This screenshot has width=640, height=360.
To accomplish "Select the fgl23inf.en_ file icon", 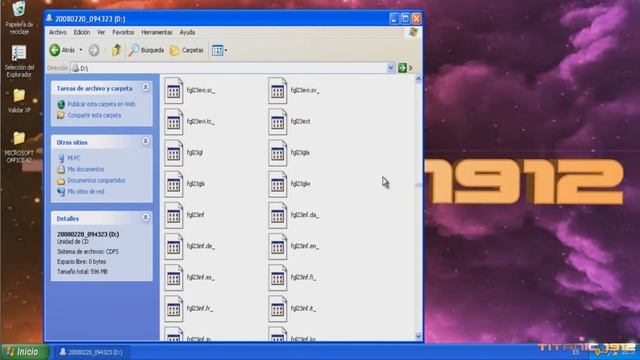I will pos(278,246).
